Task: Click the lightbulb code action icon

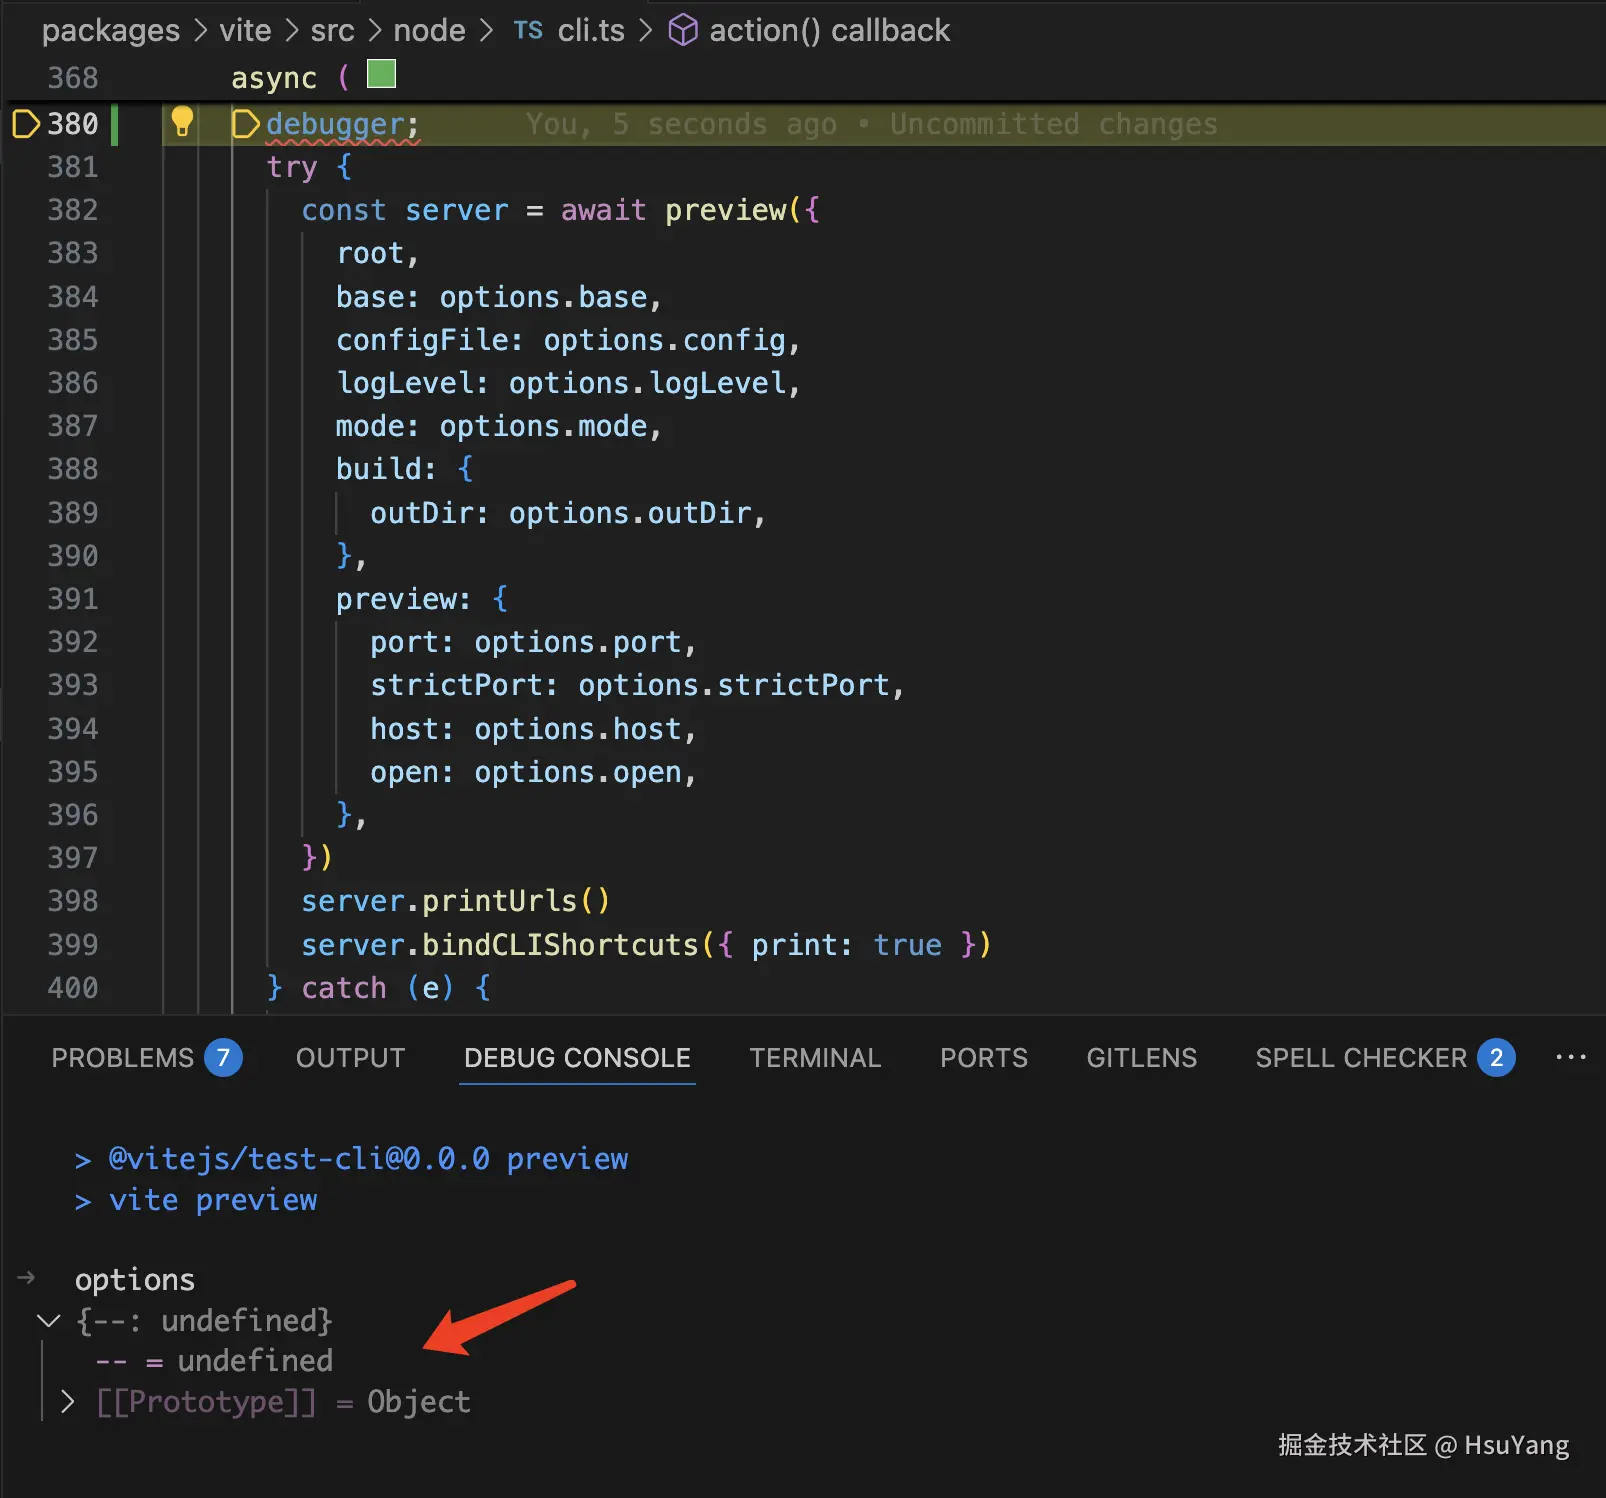Action: click(182, 122)
